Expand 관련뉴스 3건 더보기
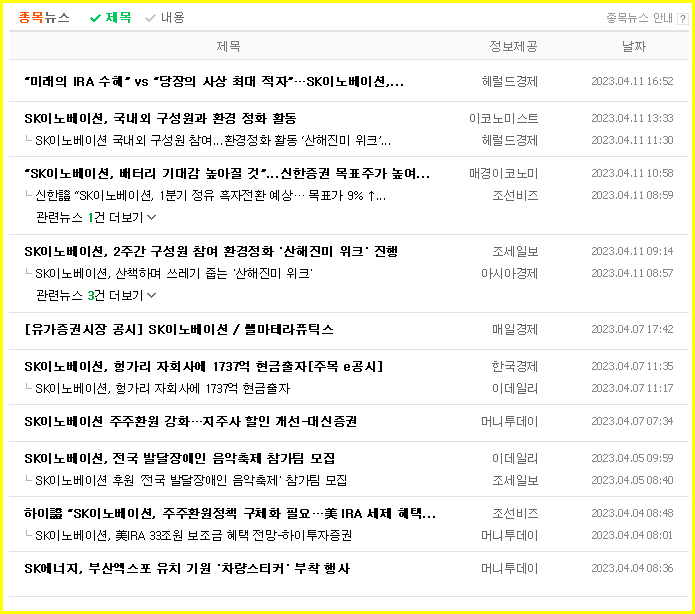The height and width of the screenshot is (614, 695). (x=96, y=296)
